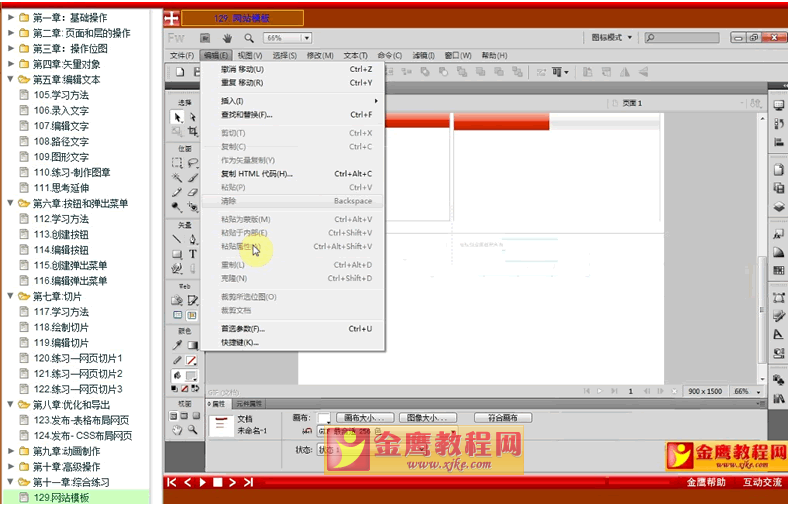Click the stroke color swatch in tools panel

[x=191, y=360]
